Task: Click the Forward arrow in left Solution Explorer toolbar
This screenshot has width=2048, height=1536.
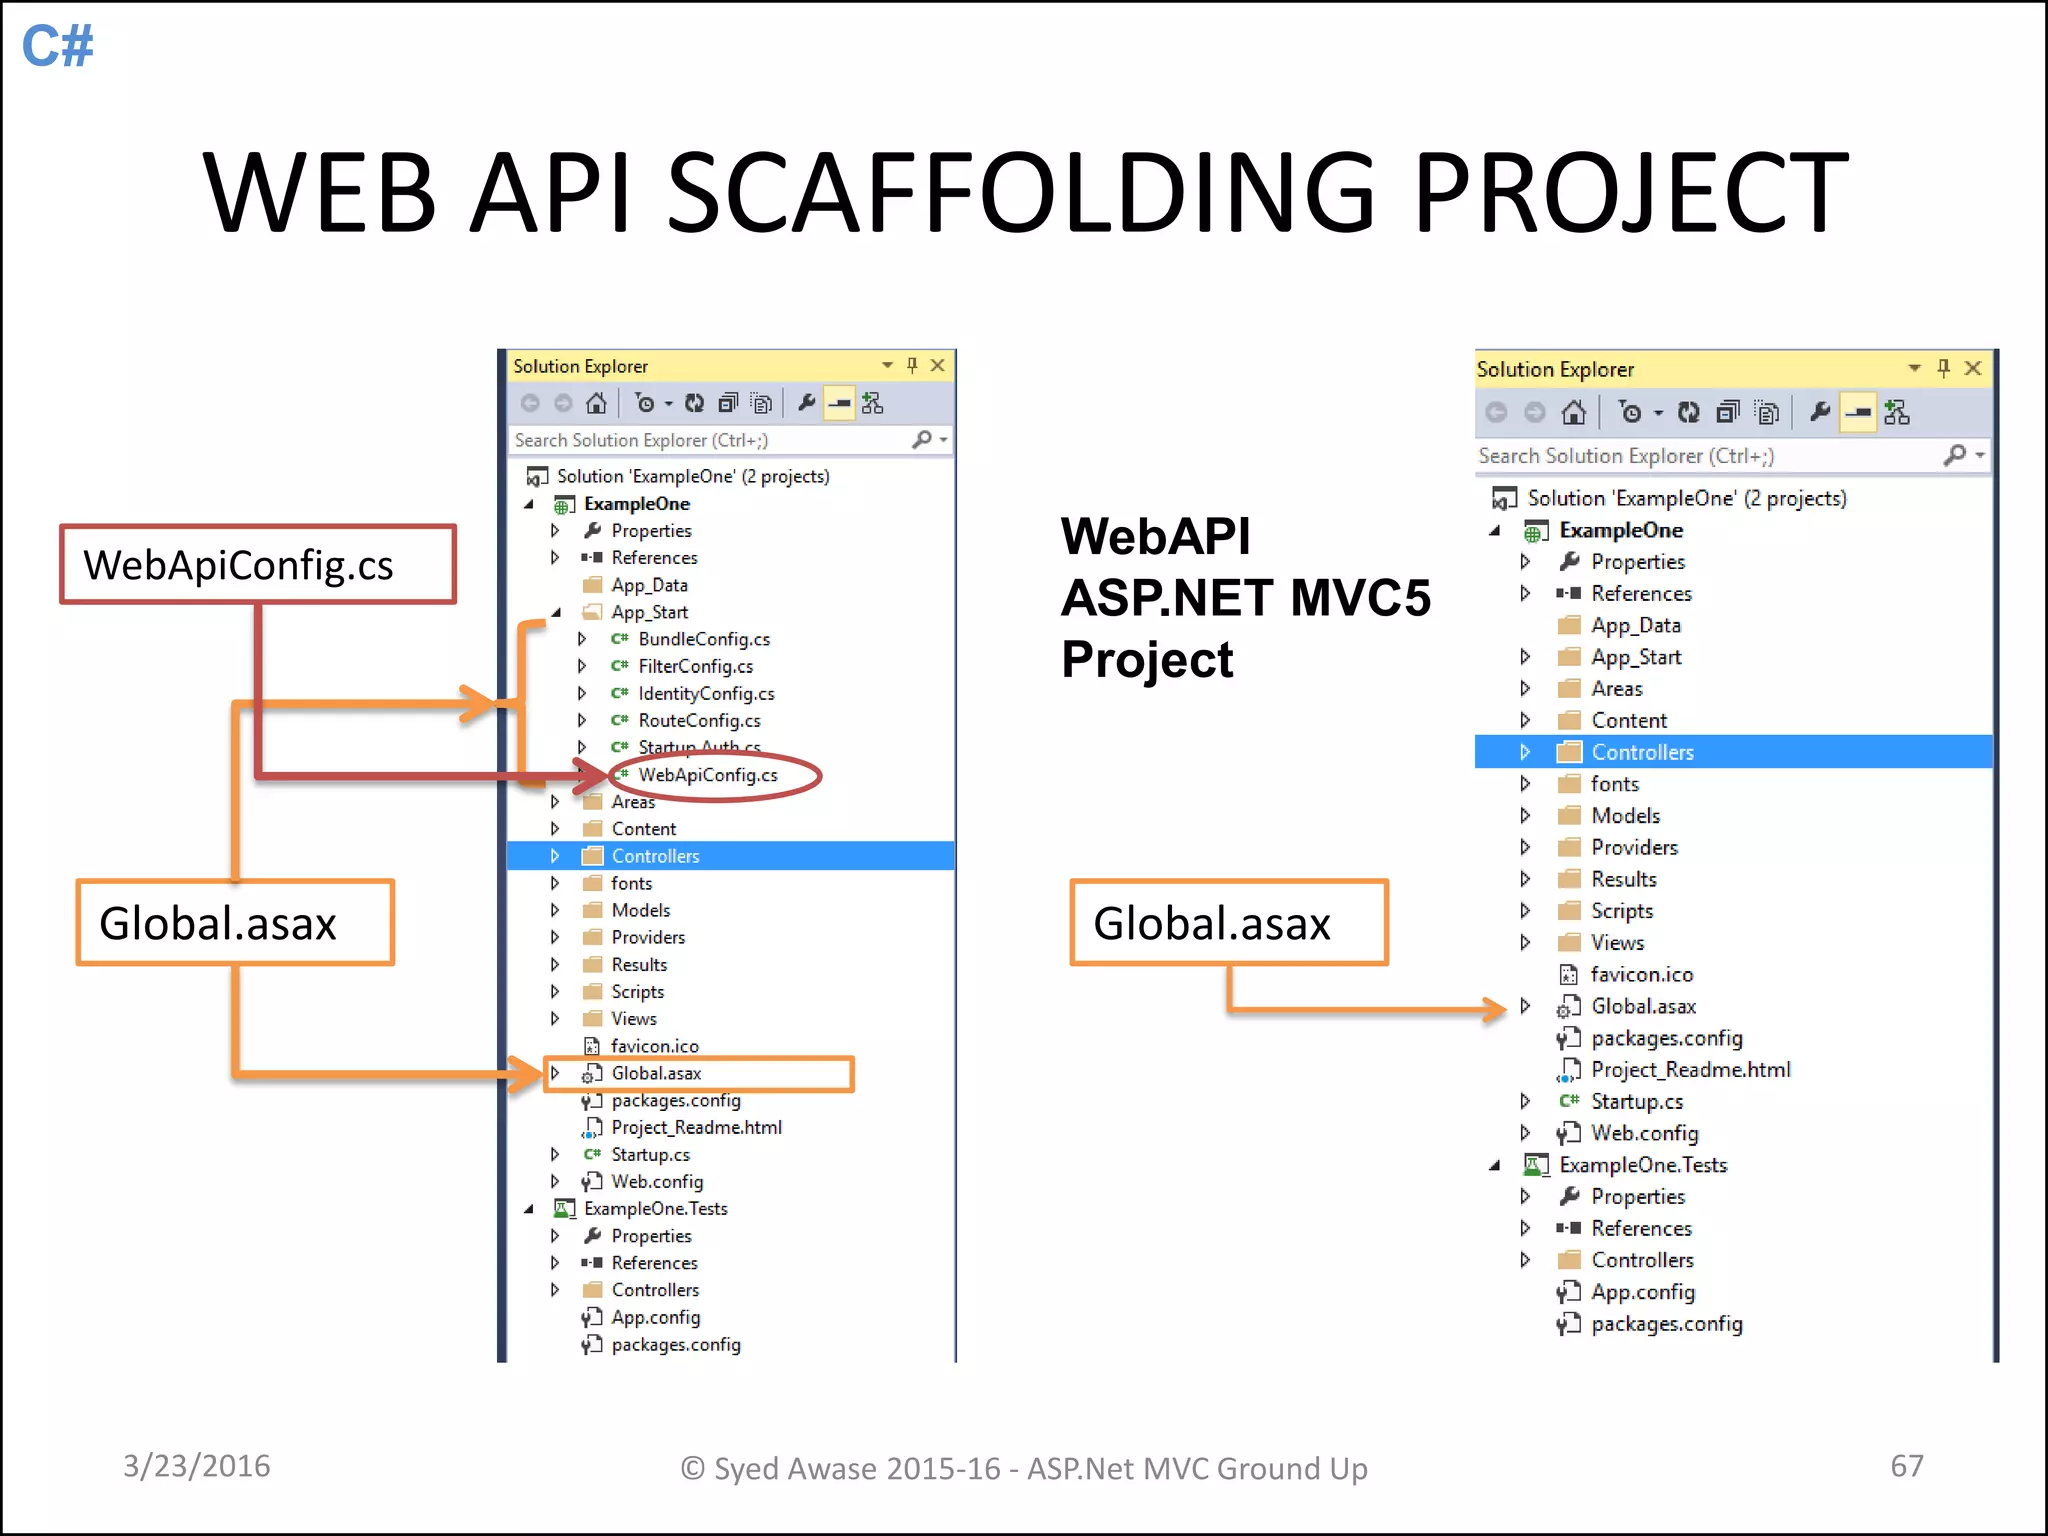Action: point(563,403)
